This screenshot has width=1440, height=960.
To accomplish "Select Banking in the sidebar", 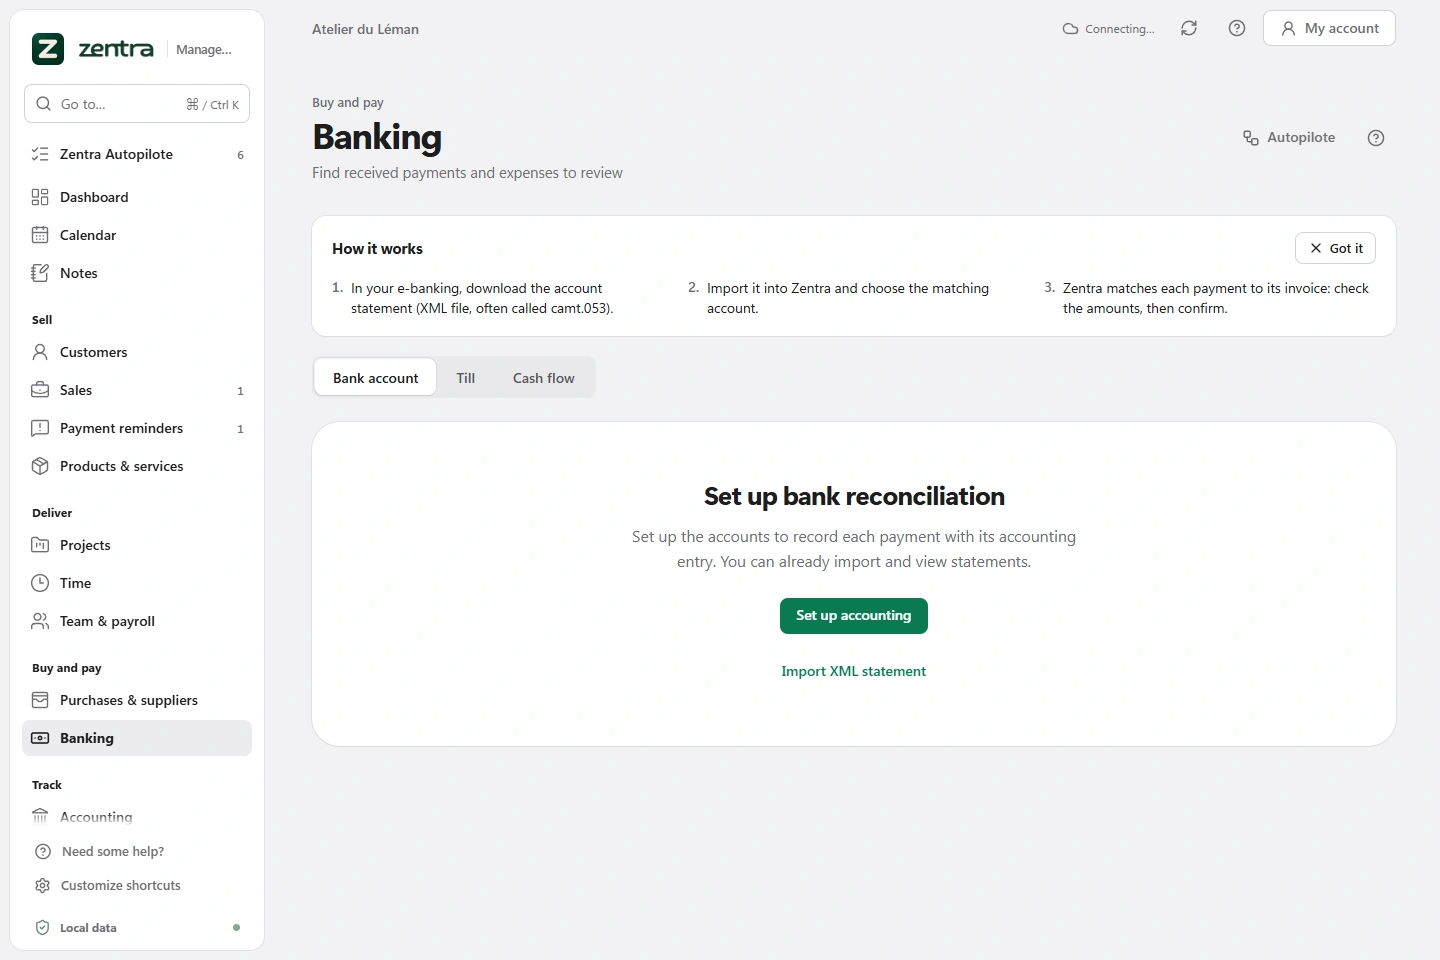I will tap(137, 738).
